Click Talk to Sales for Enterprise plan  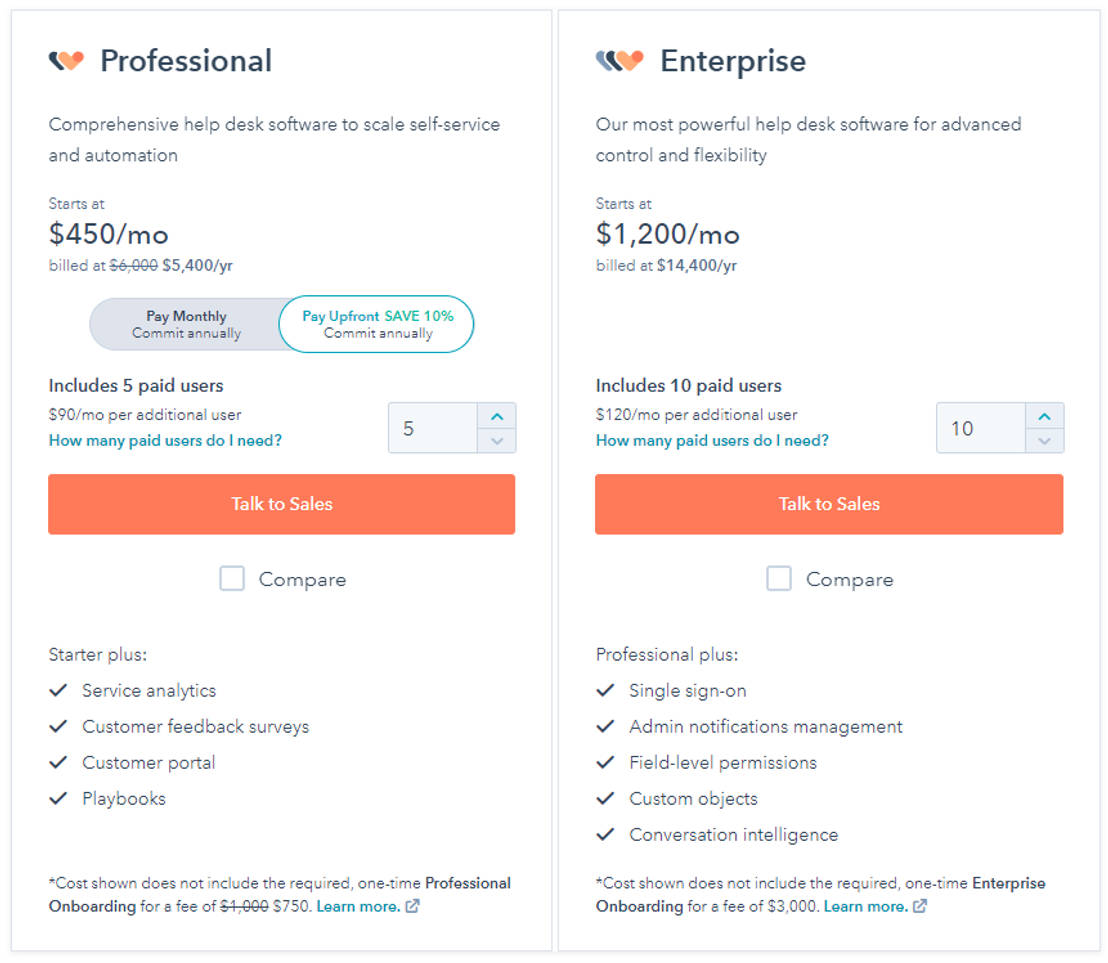829,504
